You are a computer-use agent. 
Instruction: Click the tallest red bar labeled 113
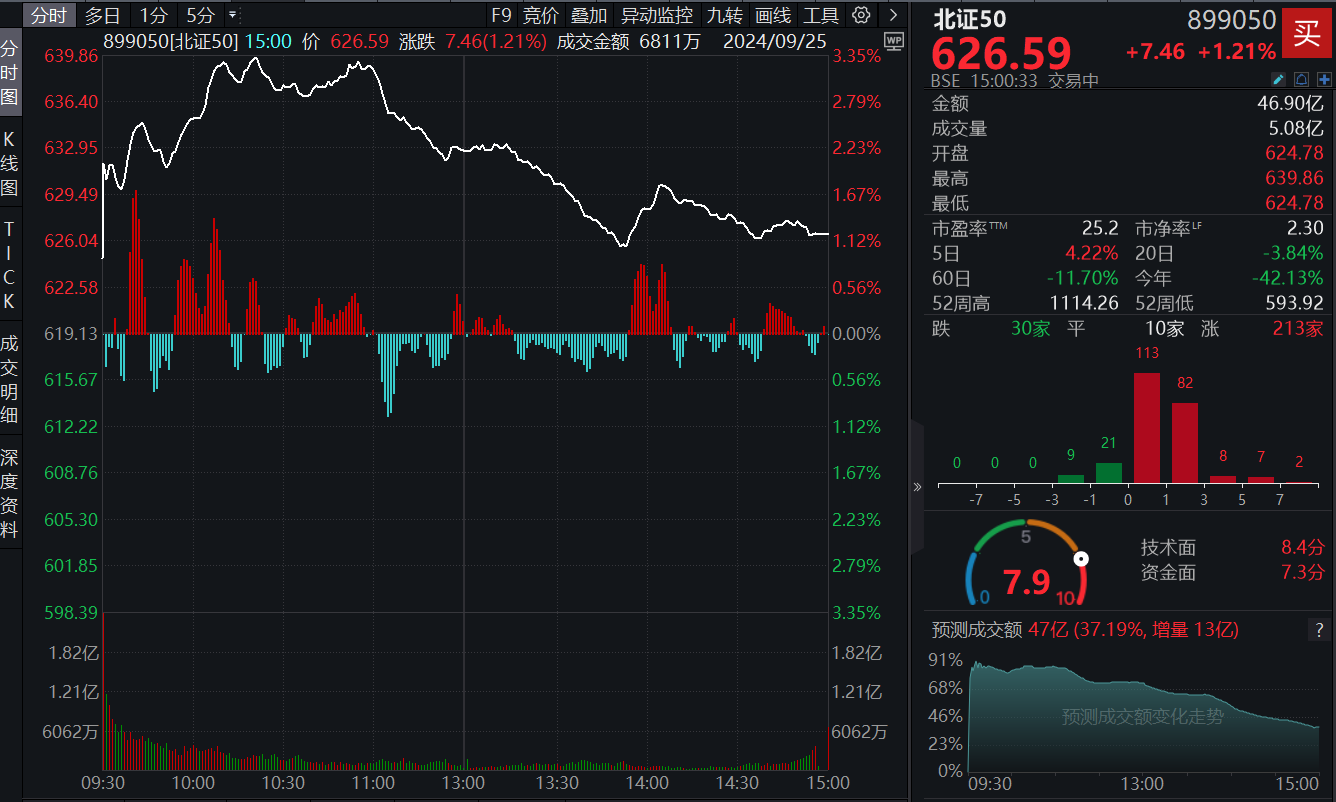pos(1147,428)
